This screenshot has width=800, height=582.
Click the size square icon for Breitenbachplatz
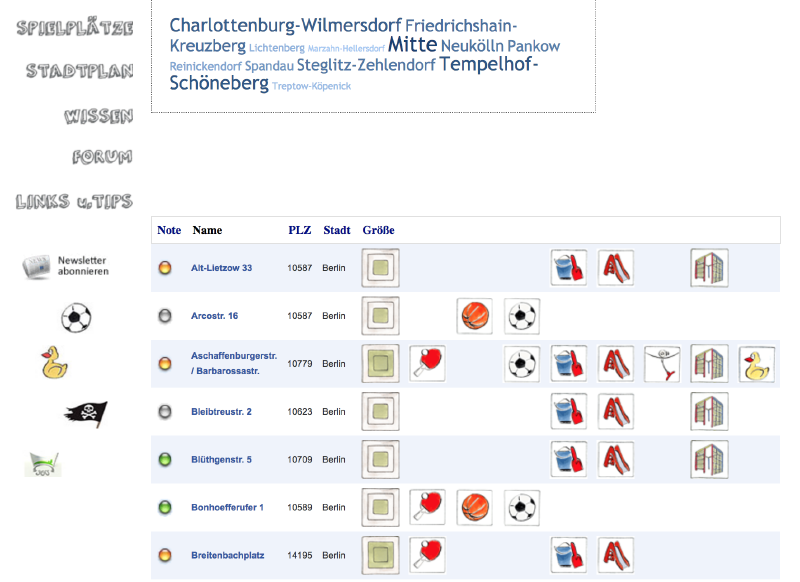tap(380, 555)
